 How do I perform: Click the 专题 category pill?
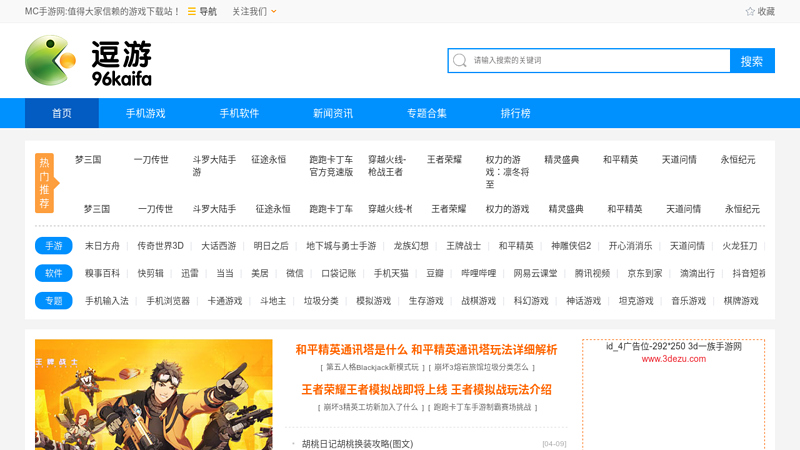point(54,301)
